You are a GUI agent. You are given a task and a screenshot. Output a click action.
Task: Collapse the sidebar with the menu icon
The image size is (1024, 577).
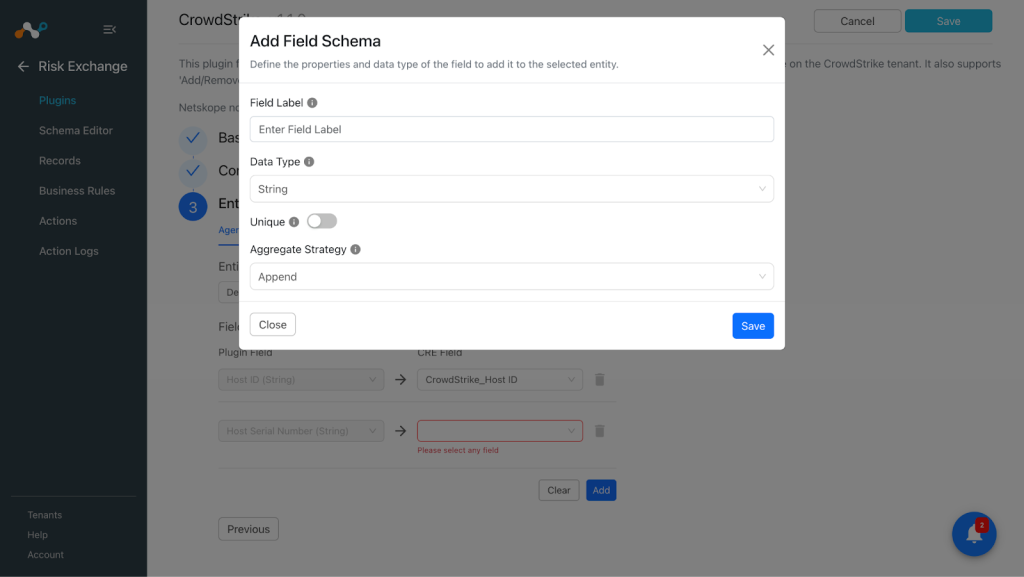pyautogui.click(x=110, y=29)
